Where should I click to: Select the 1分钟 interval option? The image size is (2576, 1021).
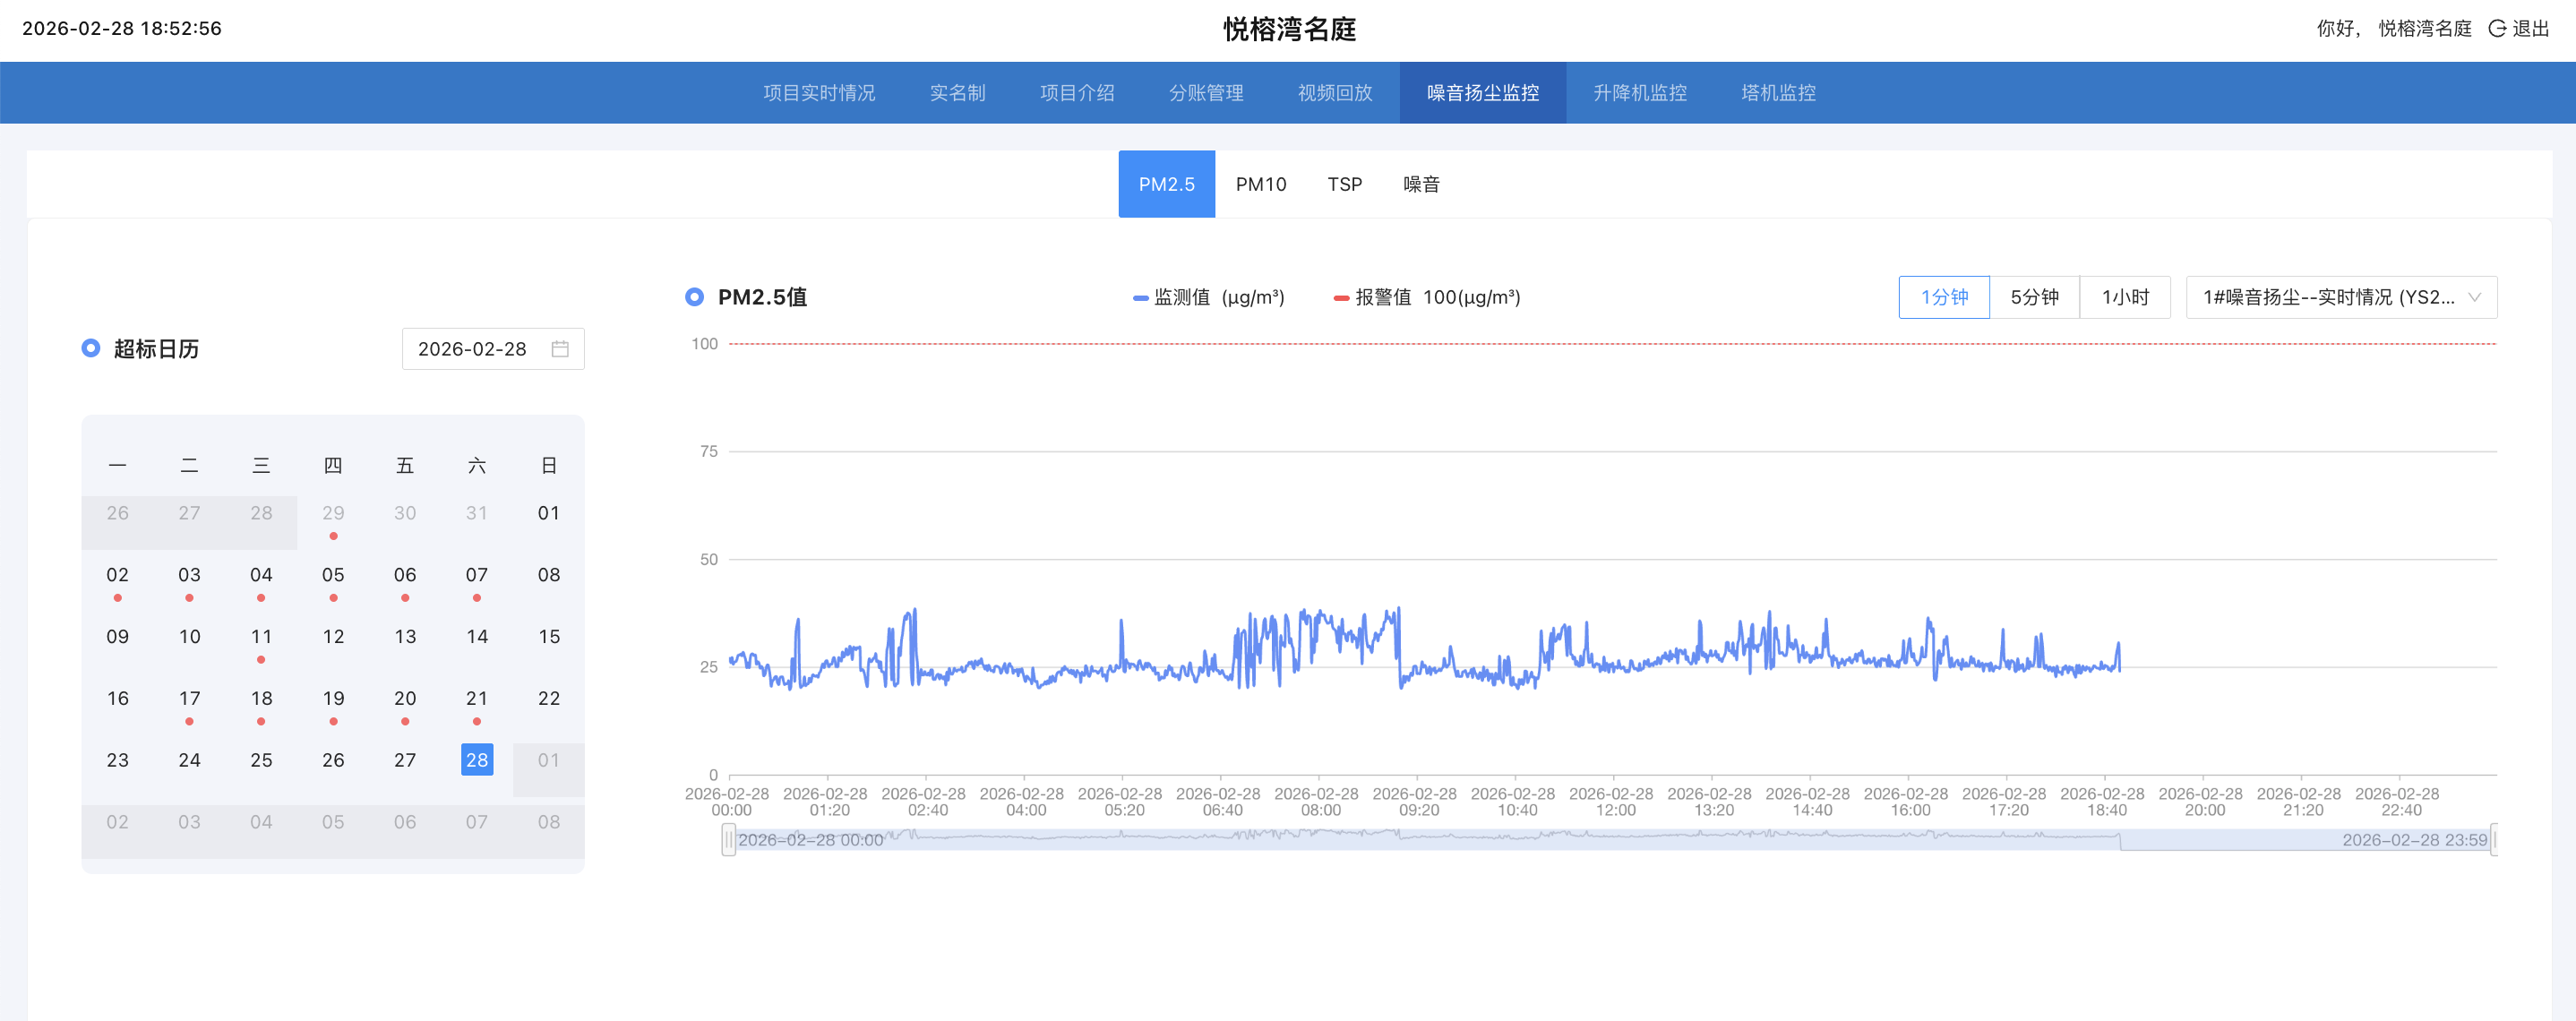point(1943,297)
